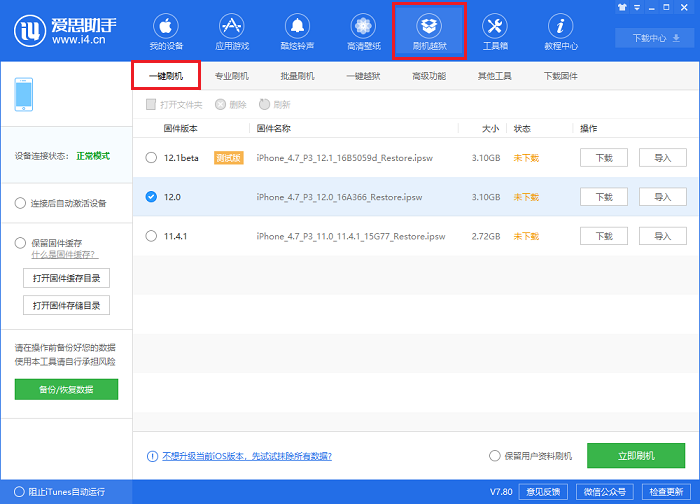
Task: Click iPhone_4,7_P3_12.0_16A366_Restore.ipsw file name
Action: 339,197
